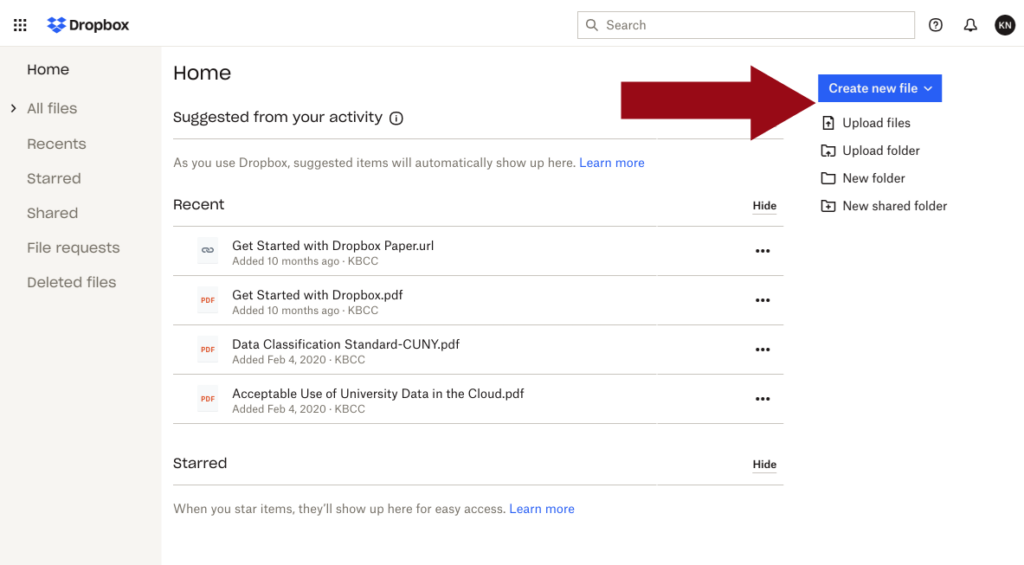Click the search magnifier icon
The width and height of the screenshot is (1024, 565).
coord(592,25)
